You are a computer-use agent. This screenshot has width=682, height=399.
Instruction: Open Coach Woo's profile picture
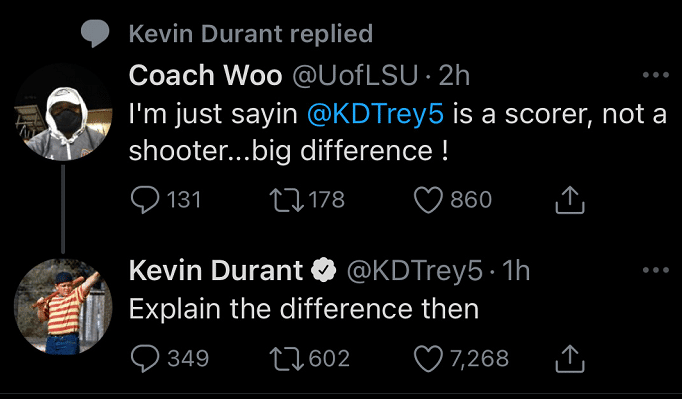pyautogui.click(x=64, y=112)
